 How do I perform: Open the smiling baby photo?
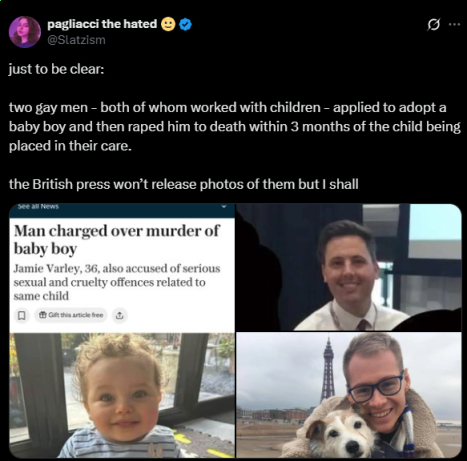coord(122,395)
